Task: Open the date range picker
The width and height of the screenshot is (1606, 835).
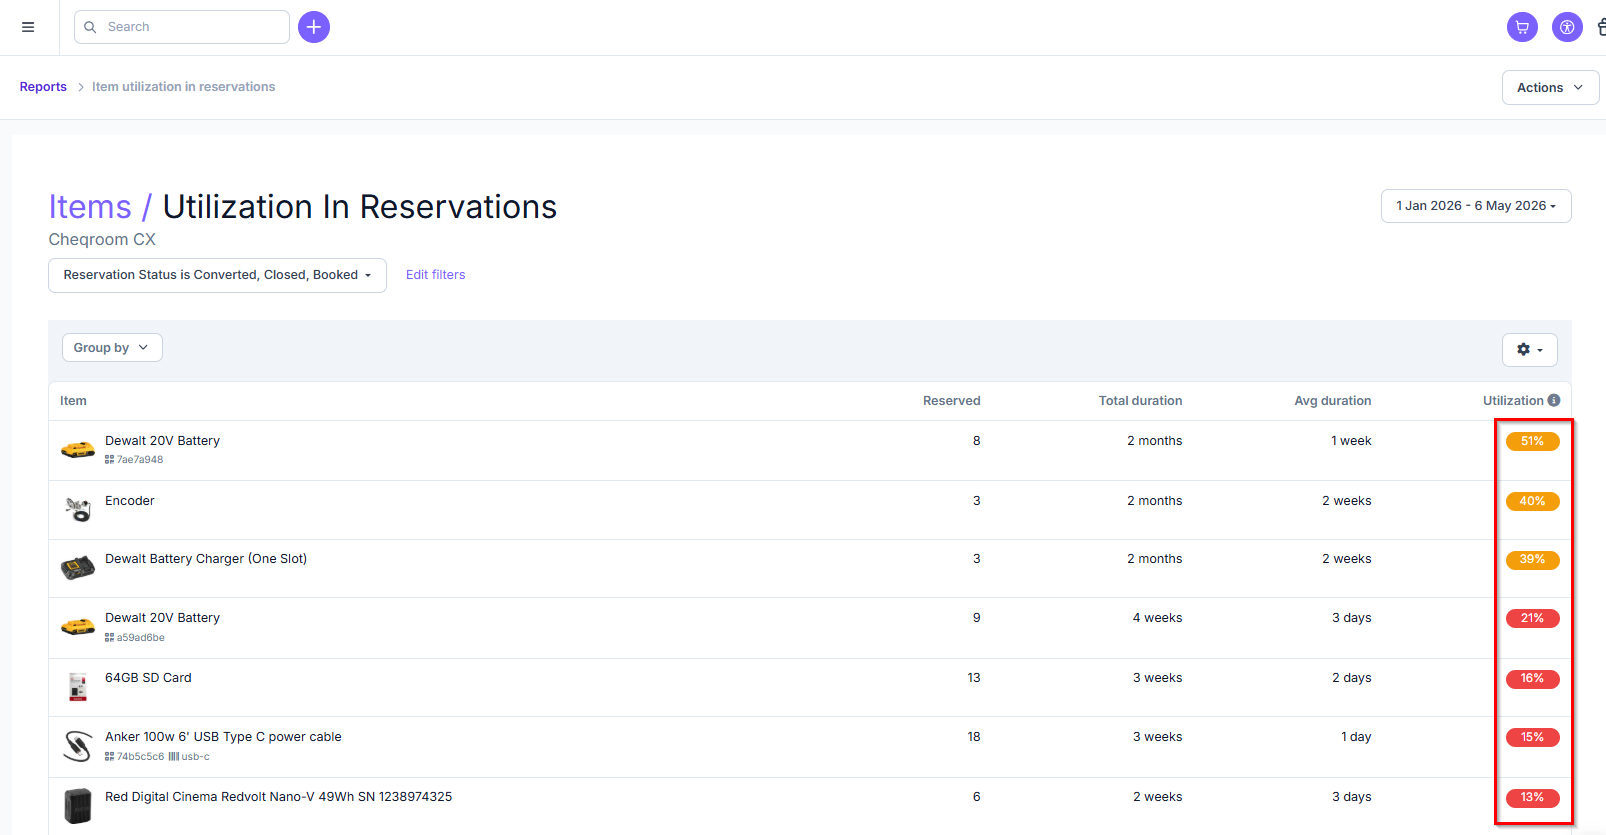Action: coord(1476,206)
